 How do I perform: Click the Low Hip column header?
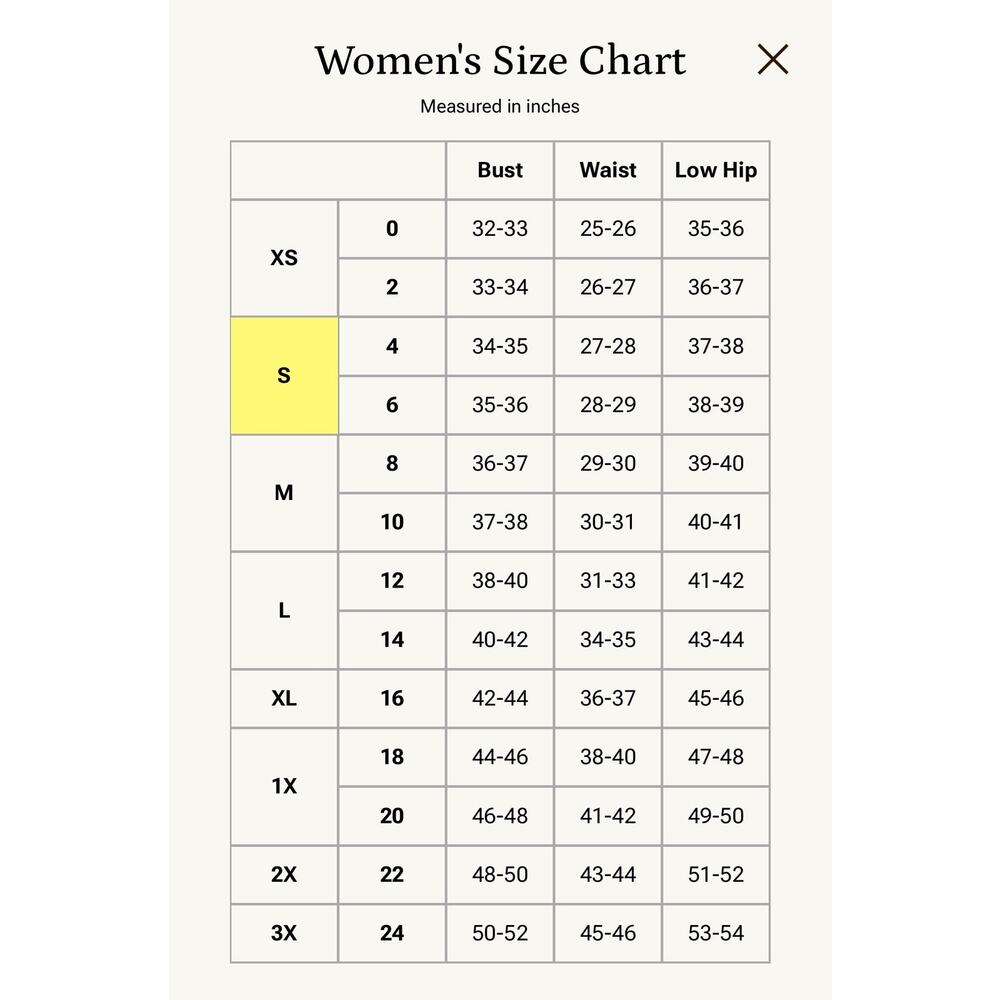(716, 170)
